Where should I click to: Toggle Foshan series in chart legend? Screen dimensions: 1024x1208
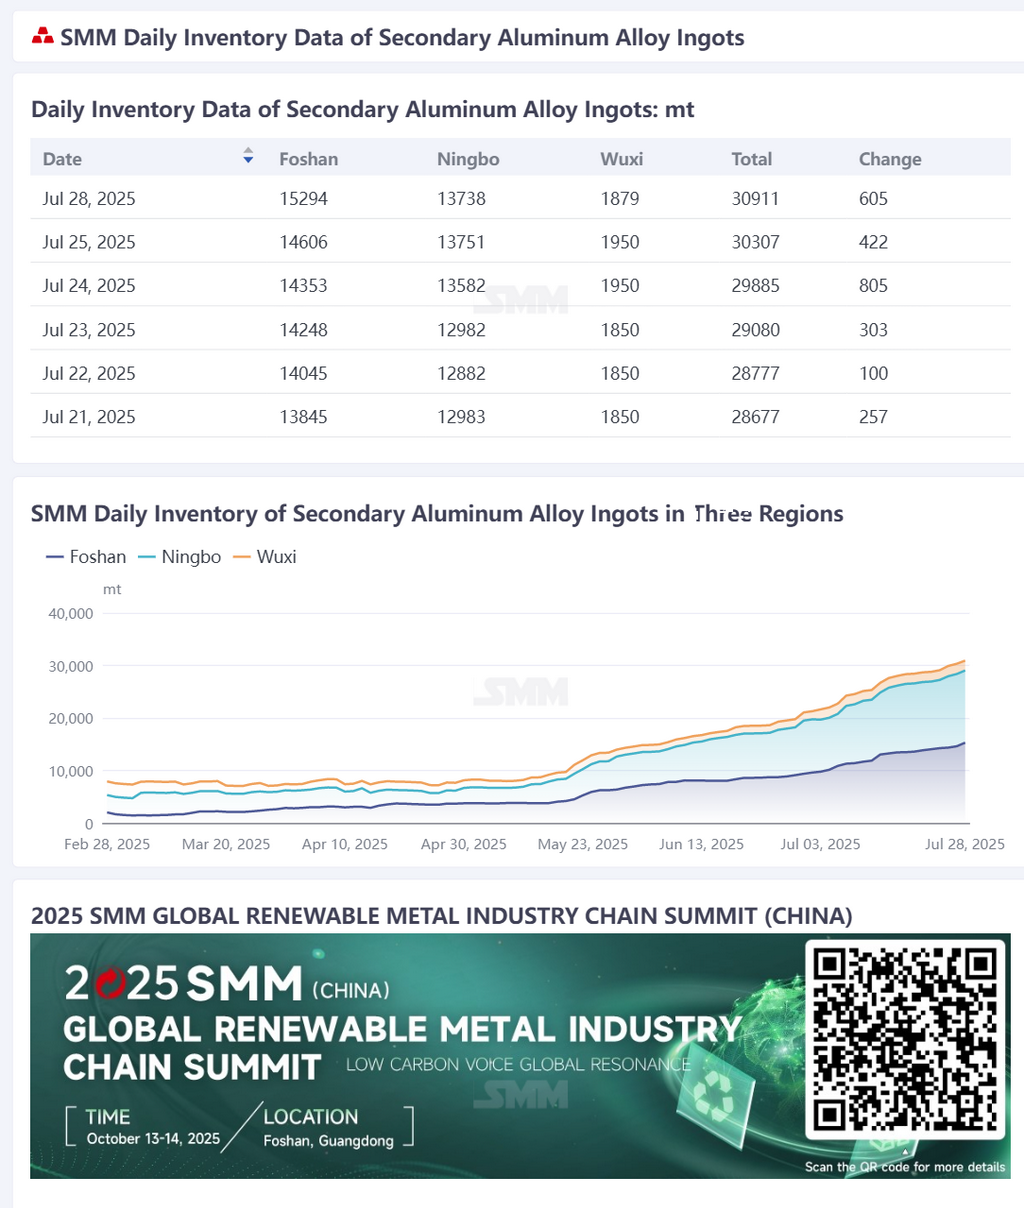point(86,557)
